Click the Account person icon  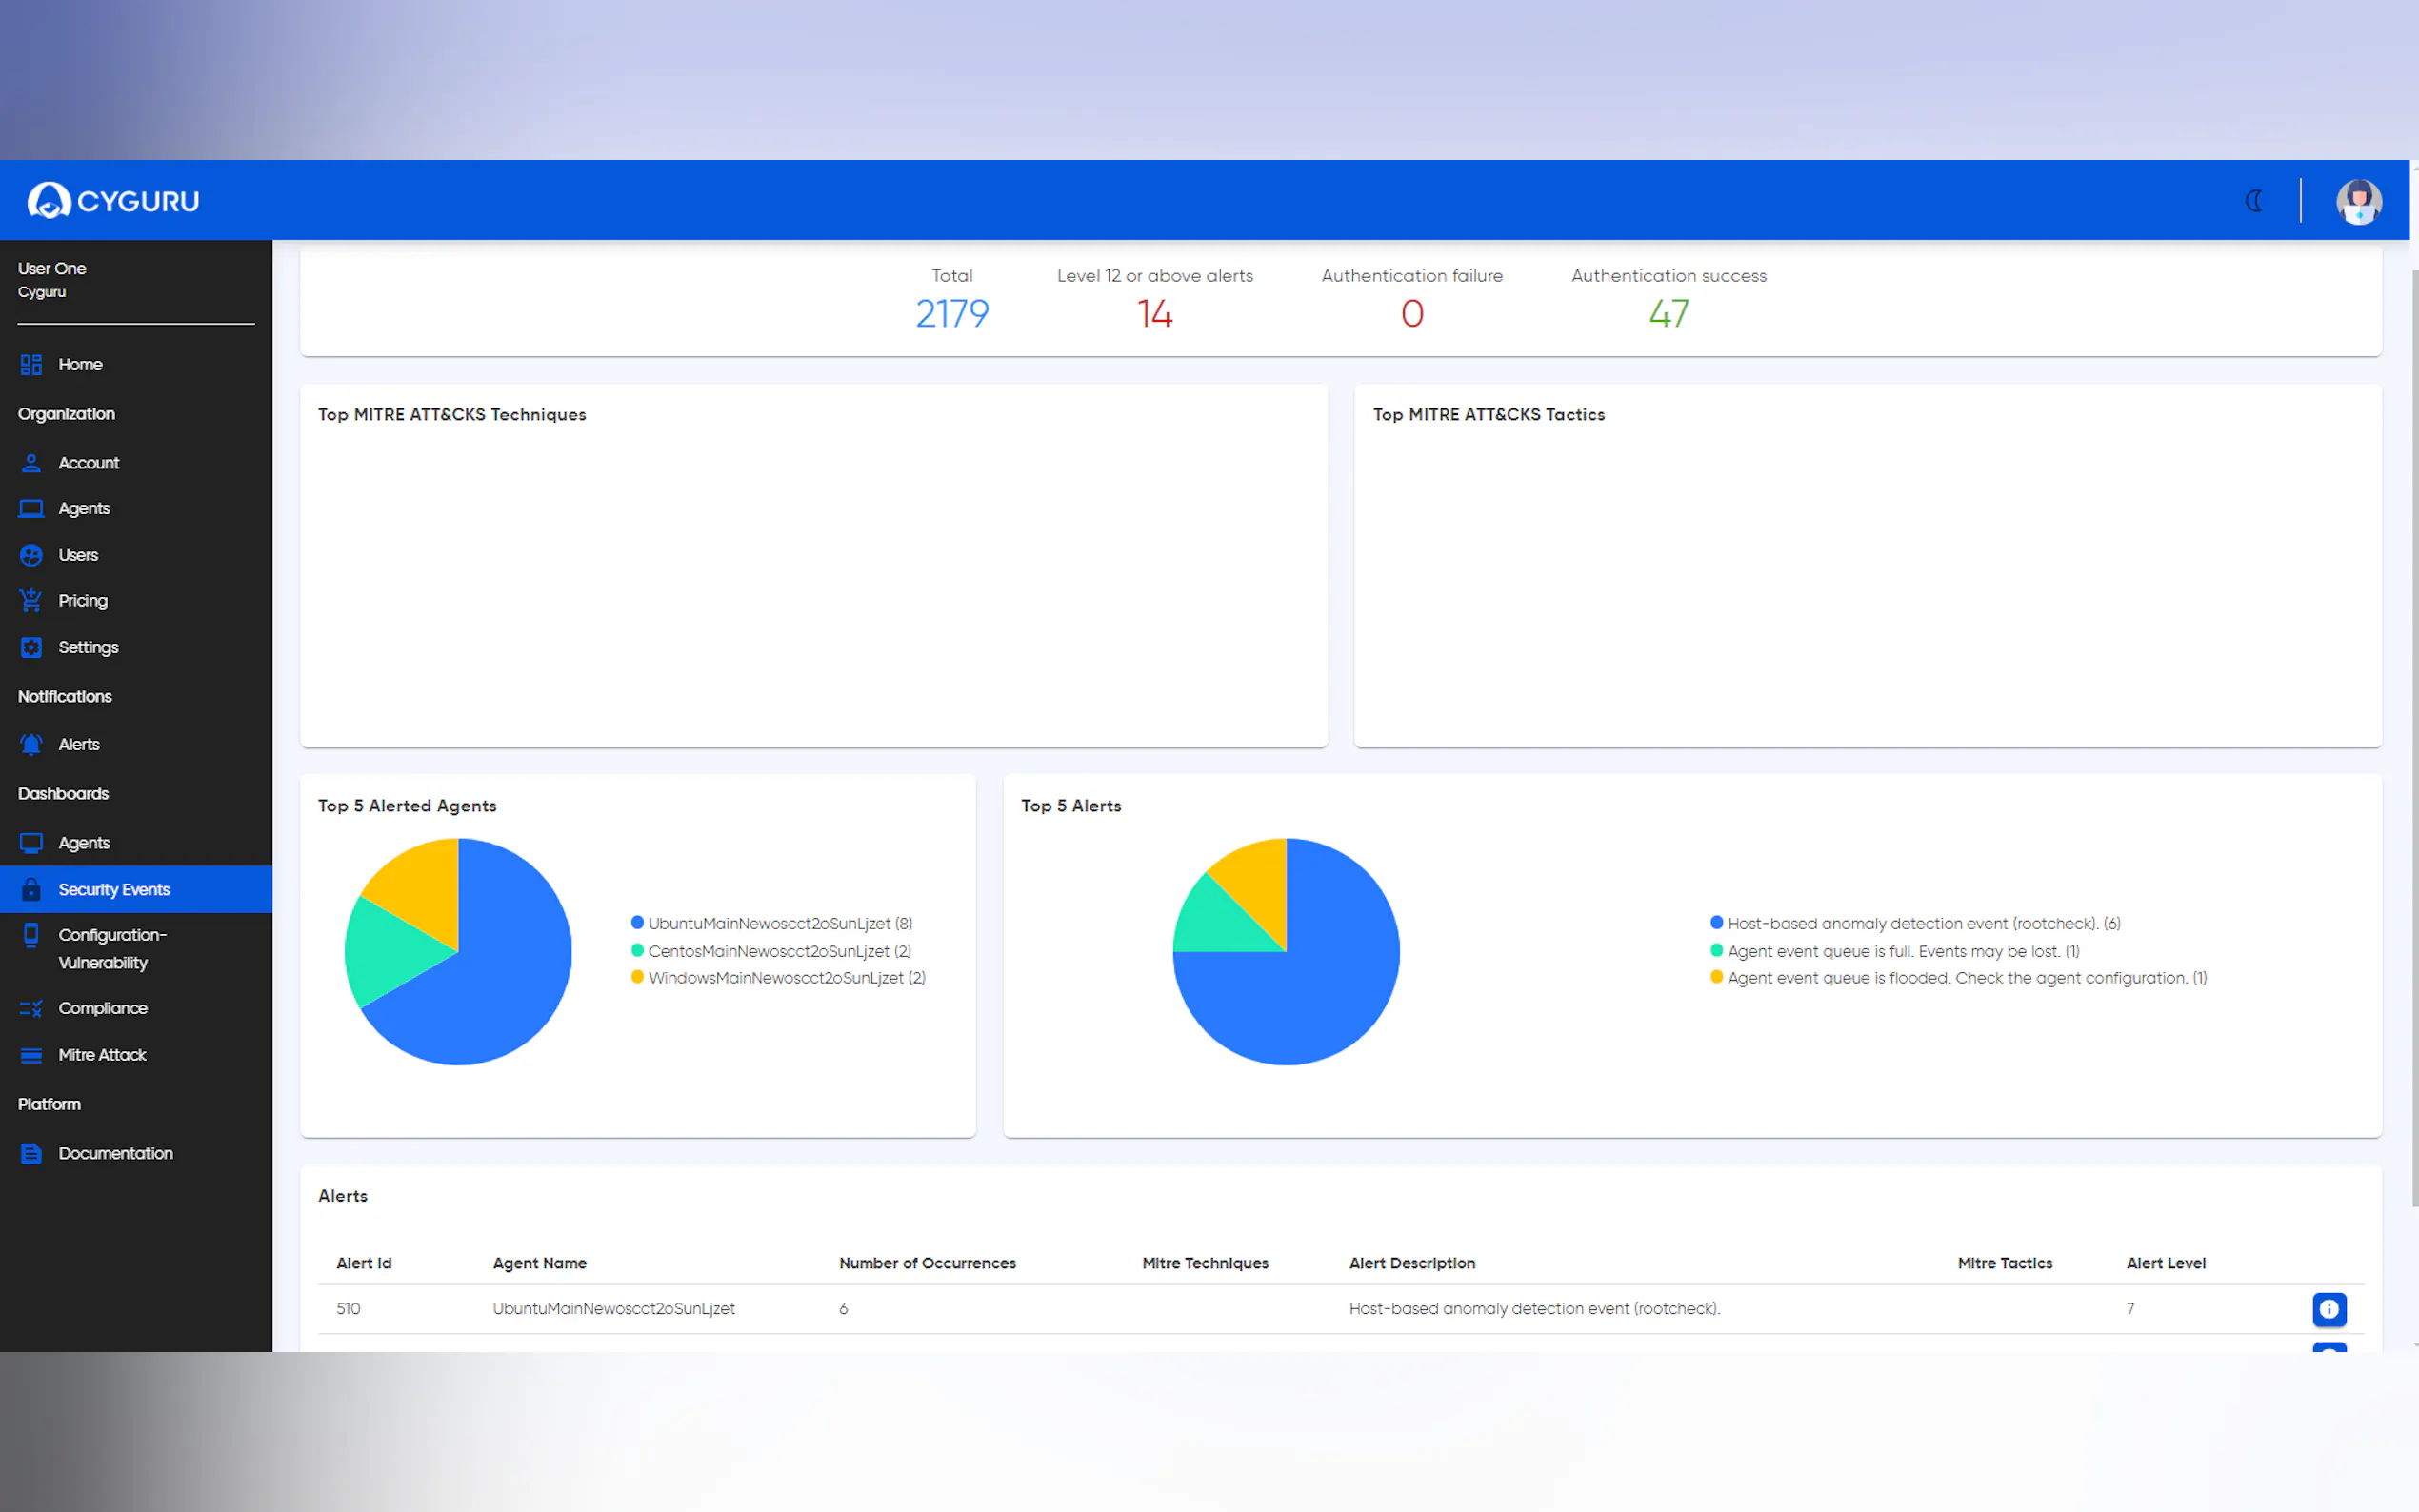(x=31, y=463)
